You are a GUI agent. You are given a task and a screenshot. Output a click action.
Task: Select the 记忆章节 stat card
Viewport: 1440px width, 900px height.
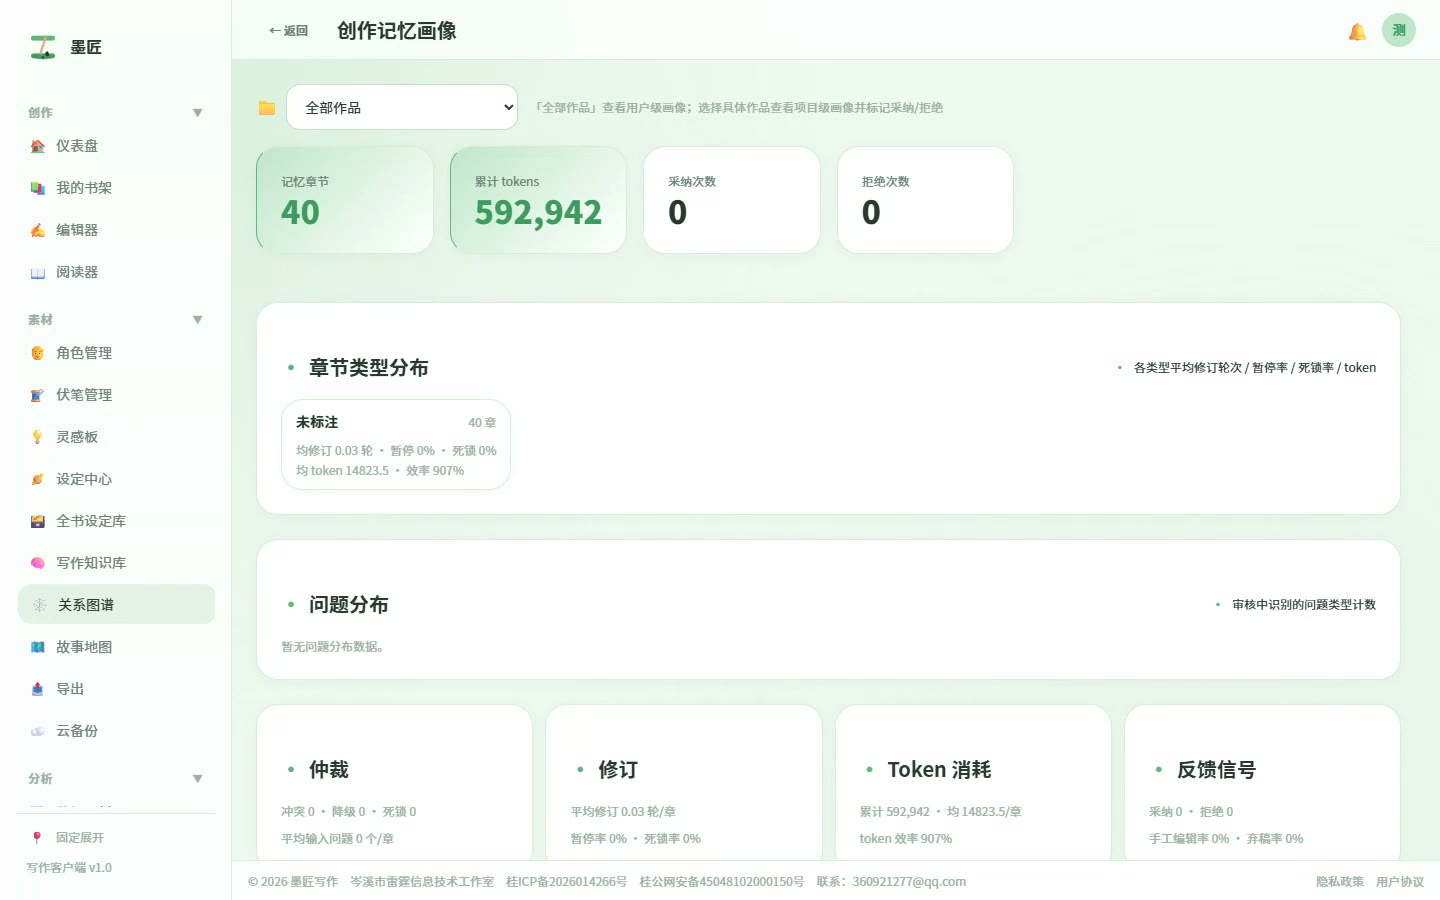coord(345,200)
